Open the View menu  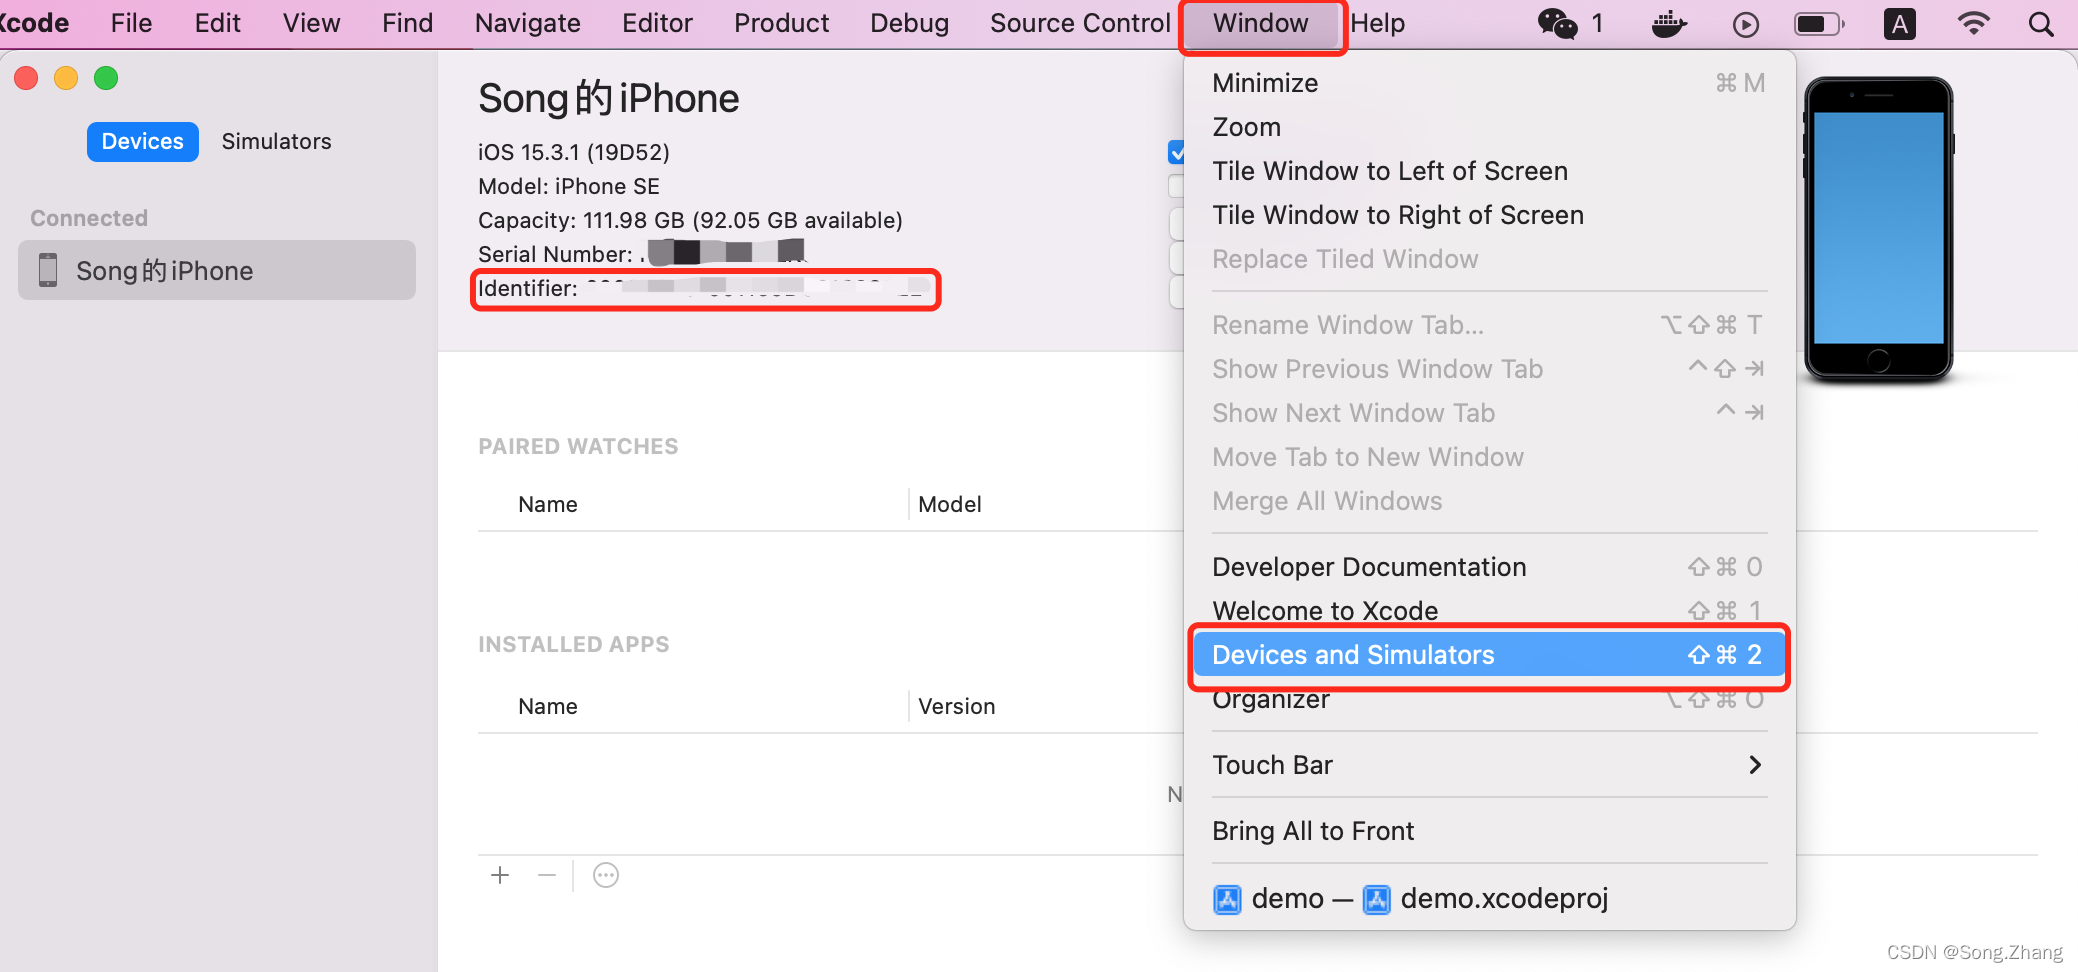click(311, 23)
